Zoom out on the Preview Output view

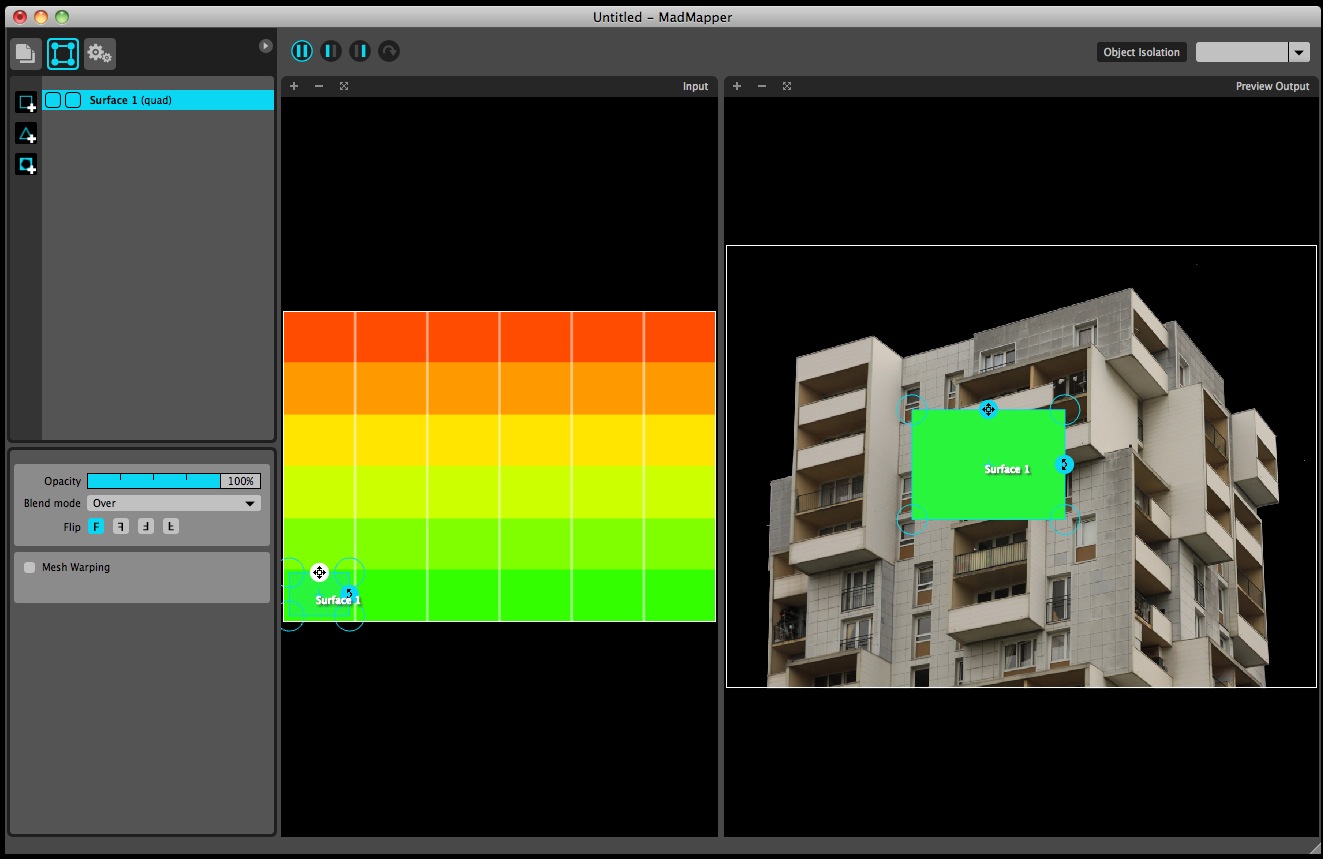[x=762, y=86]
